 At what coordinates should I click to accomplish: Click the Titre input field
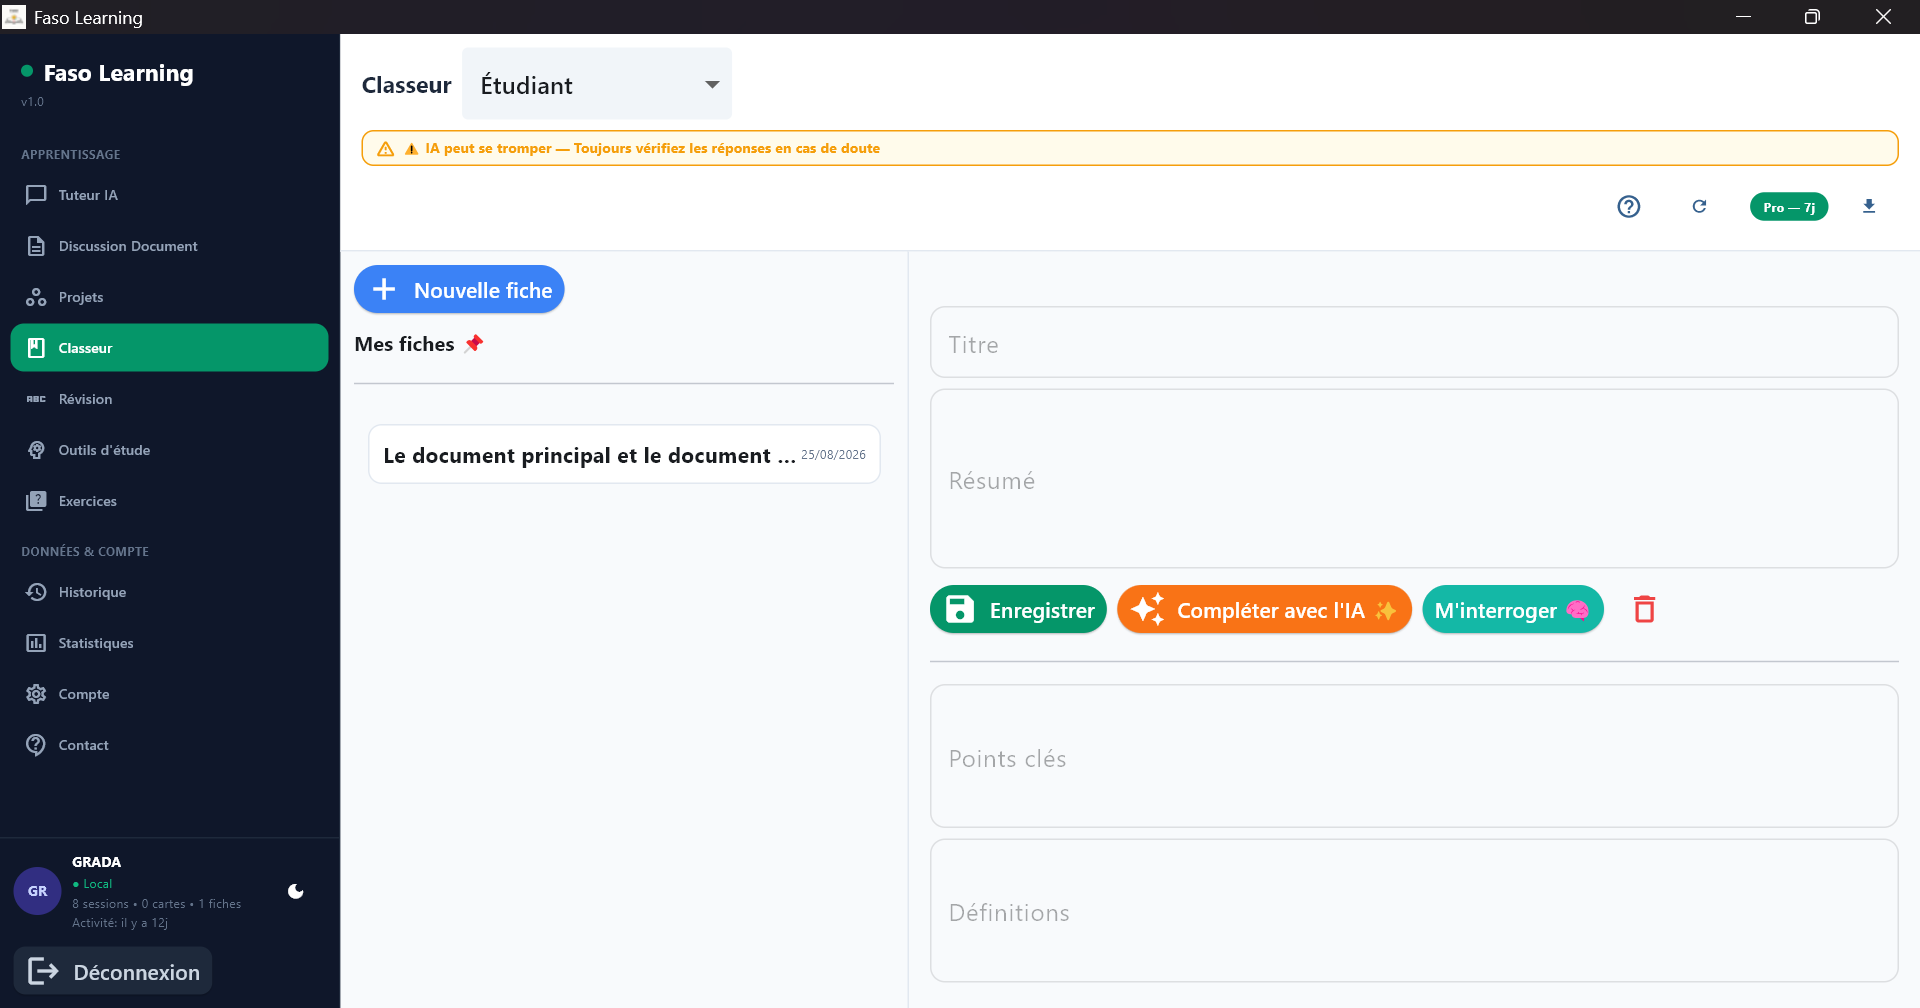(1414, 343)
